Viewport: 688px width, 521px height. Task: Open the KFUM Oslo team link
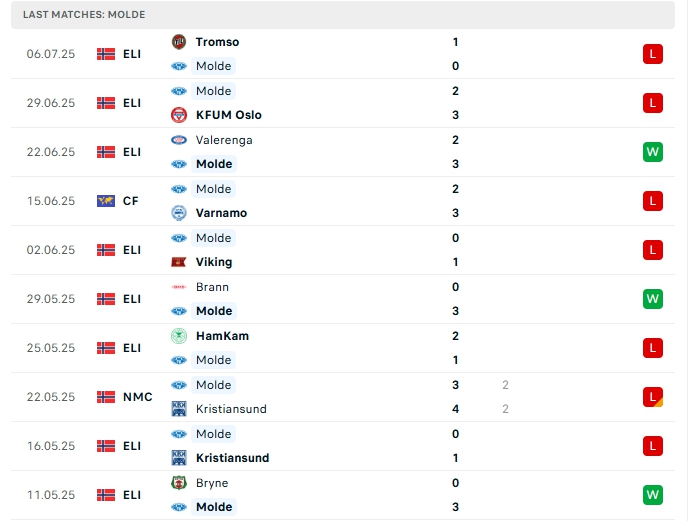tap(228, 115)
